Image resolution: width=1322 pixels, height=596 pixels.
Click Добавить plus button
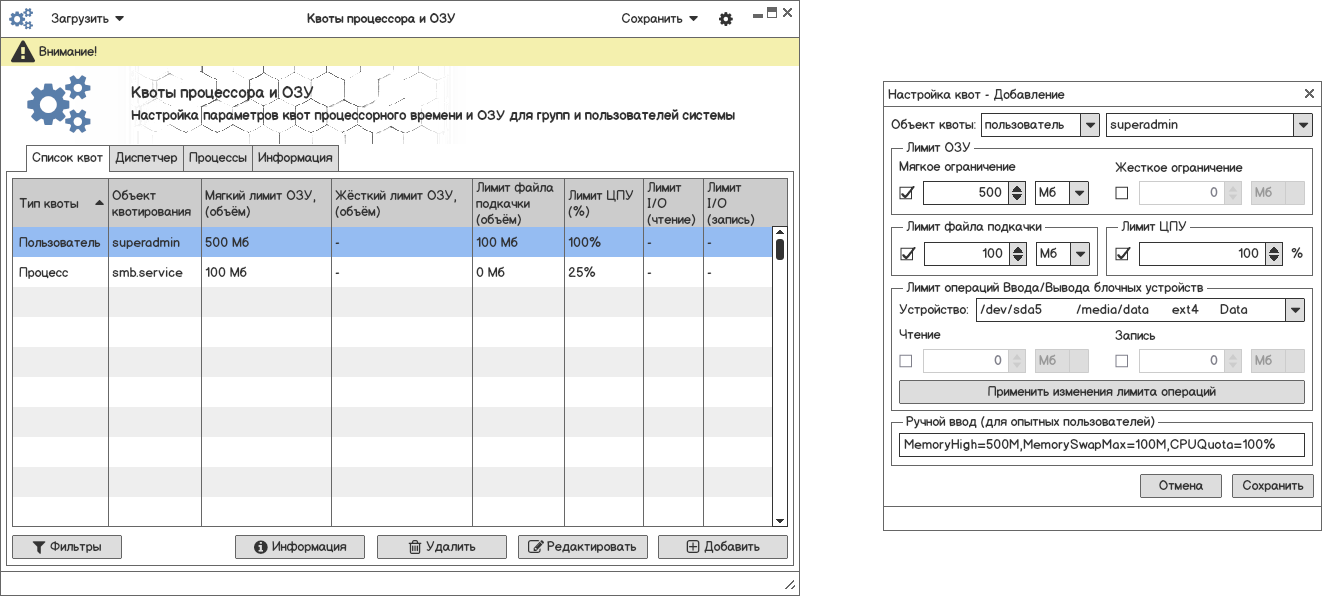(722, 547)
